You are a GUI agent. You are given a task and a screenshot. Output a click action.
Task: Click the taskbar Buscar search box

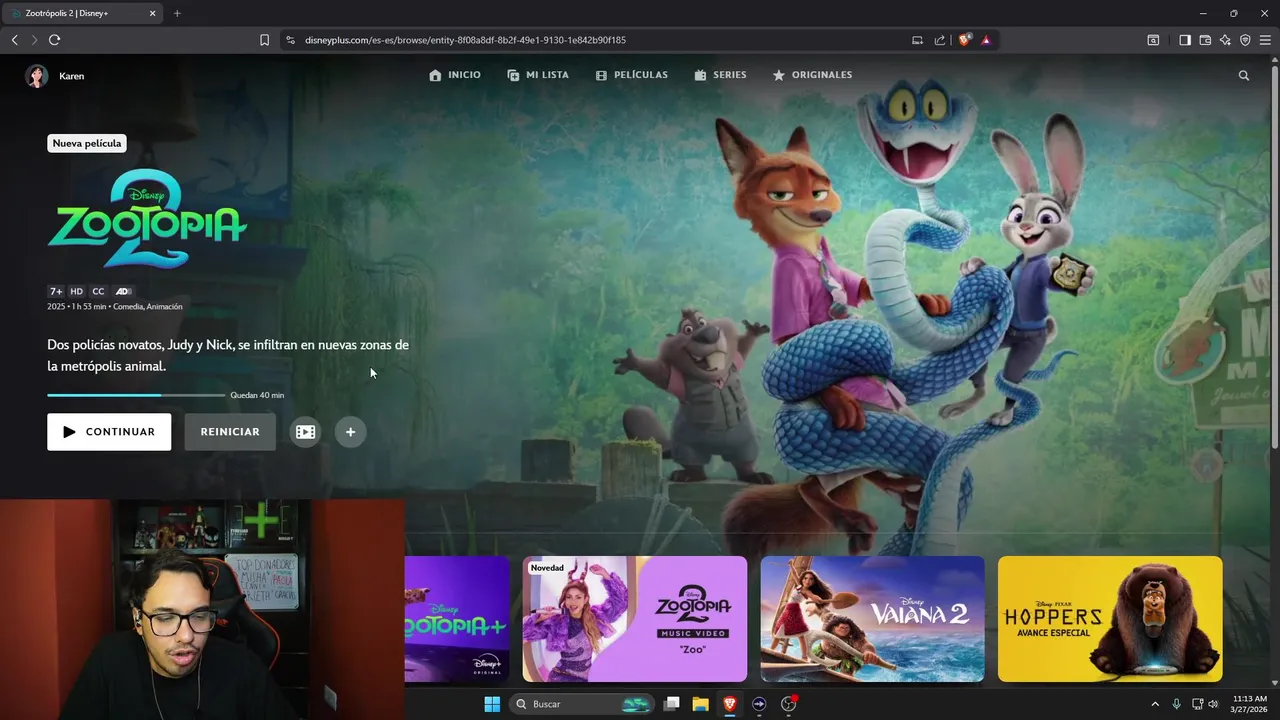click(583, 704)
